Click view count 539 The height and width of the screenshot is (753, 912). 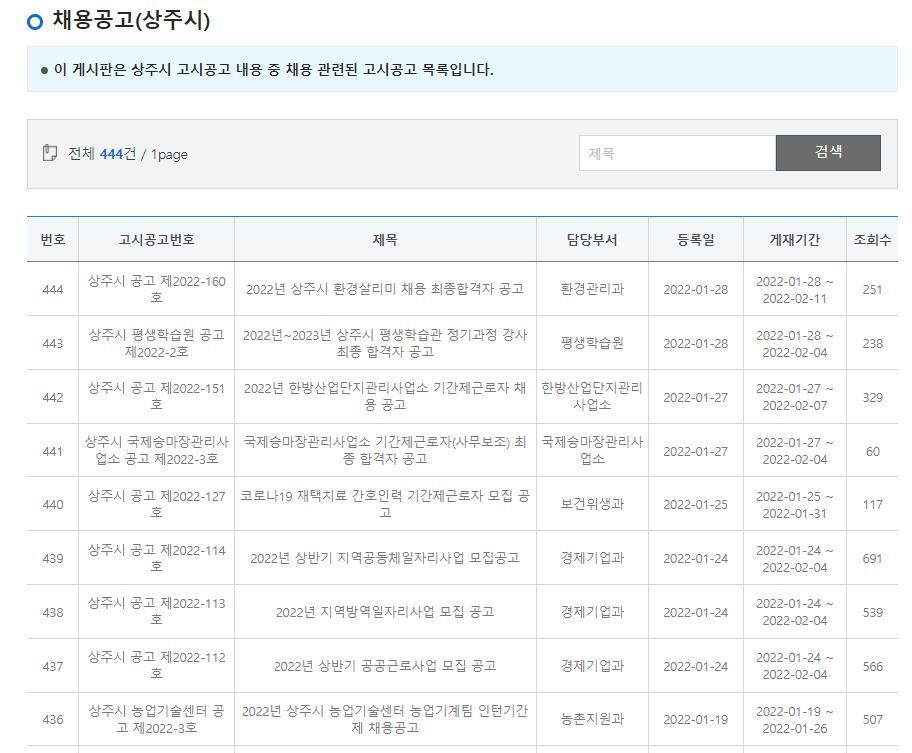872,613
